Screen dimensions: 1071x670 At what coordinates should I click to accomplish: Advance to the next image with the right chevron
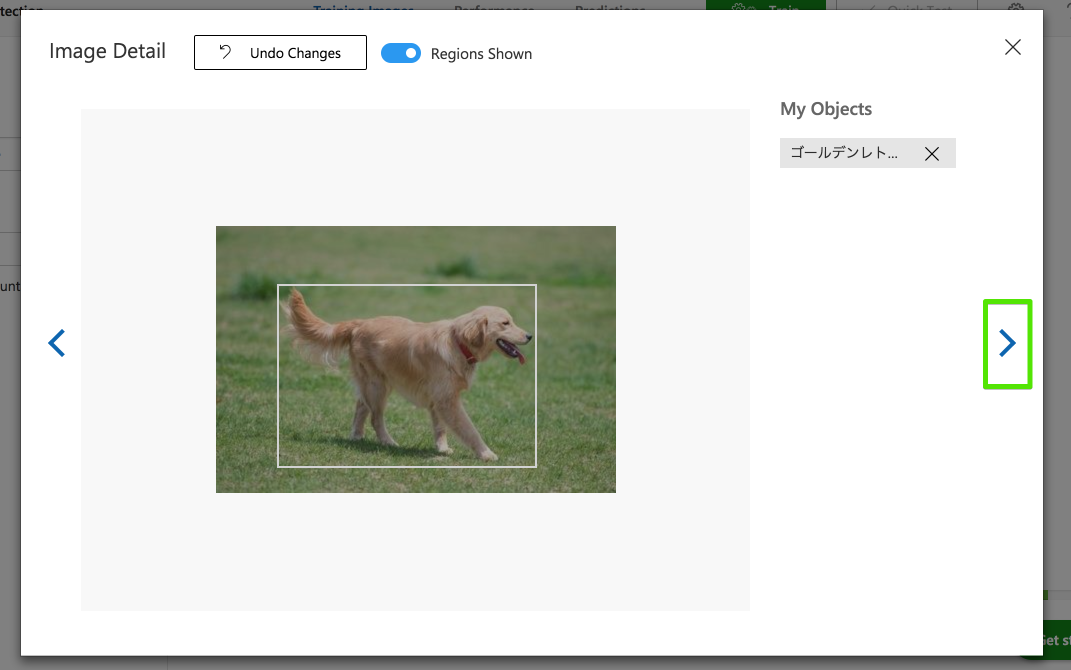coord(1007,343)
